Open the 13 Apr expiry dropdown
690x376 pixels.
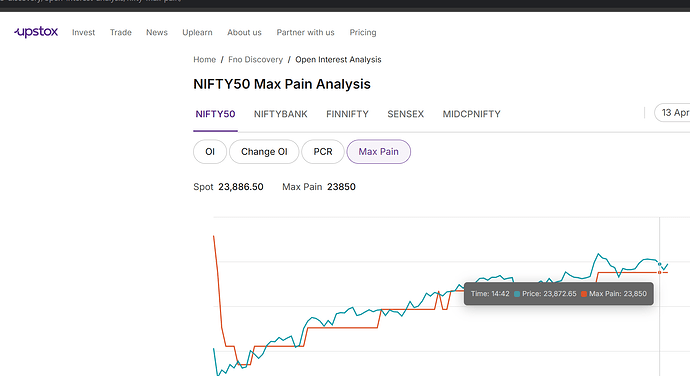click(672, 113)
